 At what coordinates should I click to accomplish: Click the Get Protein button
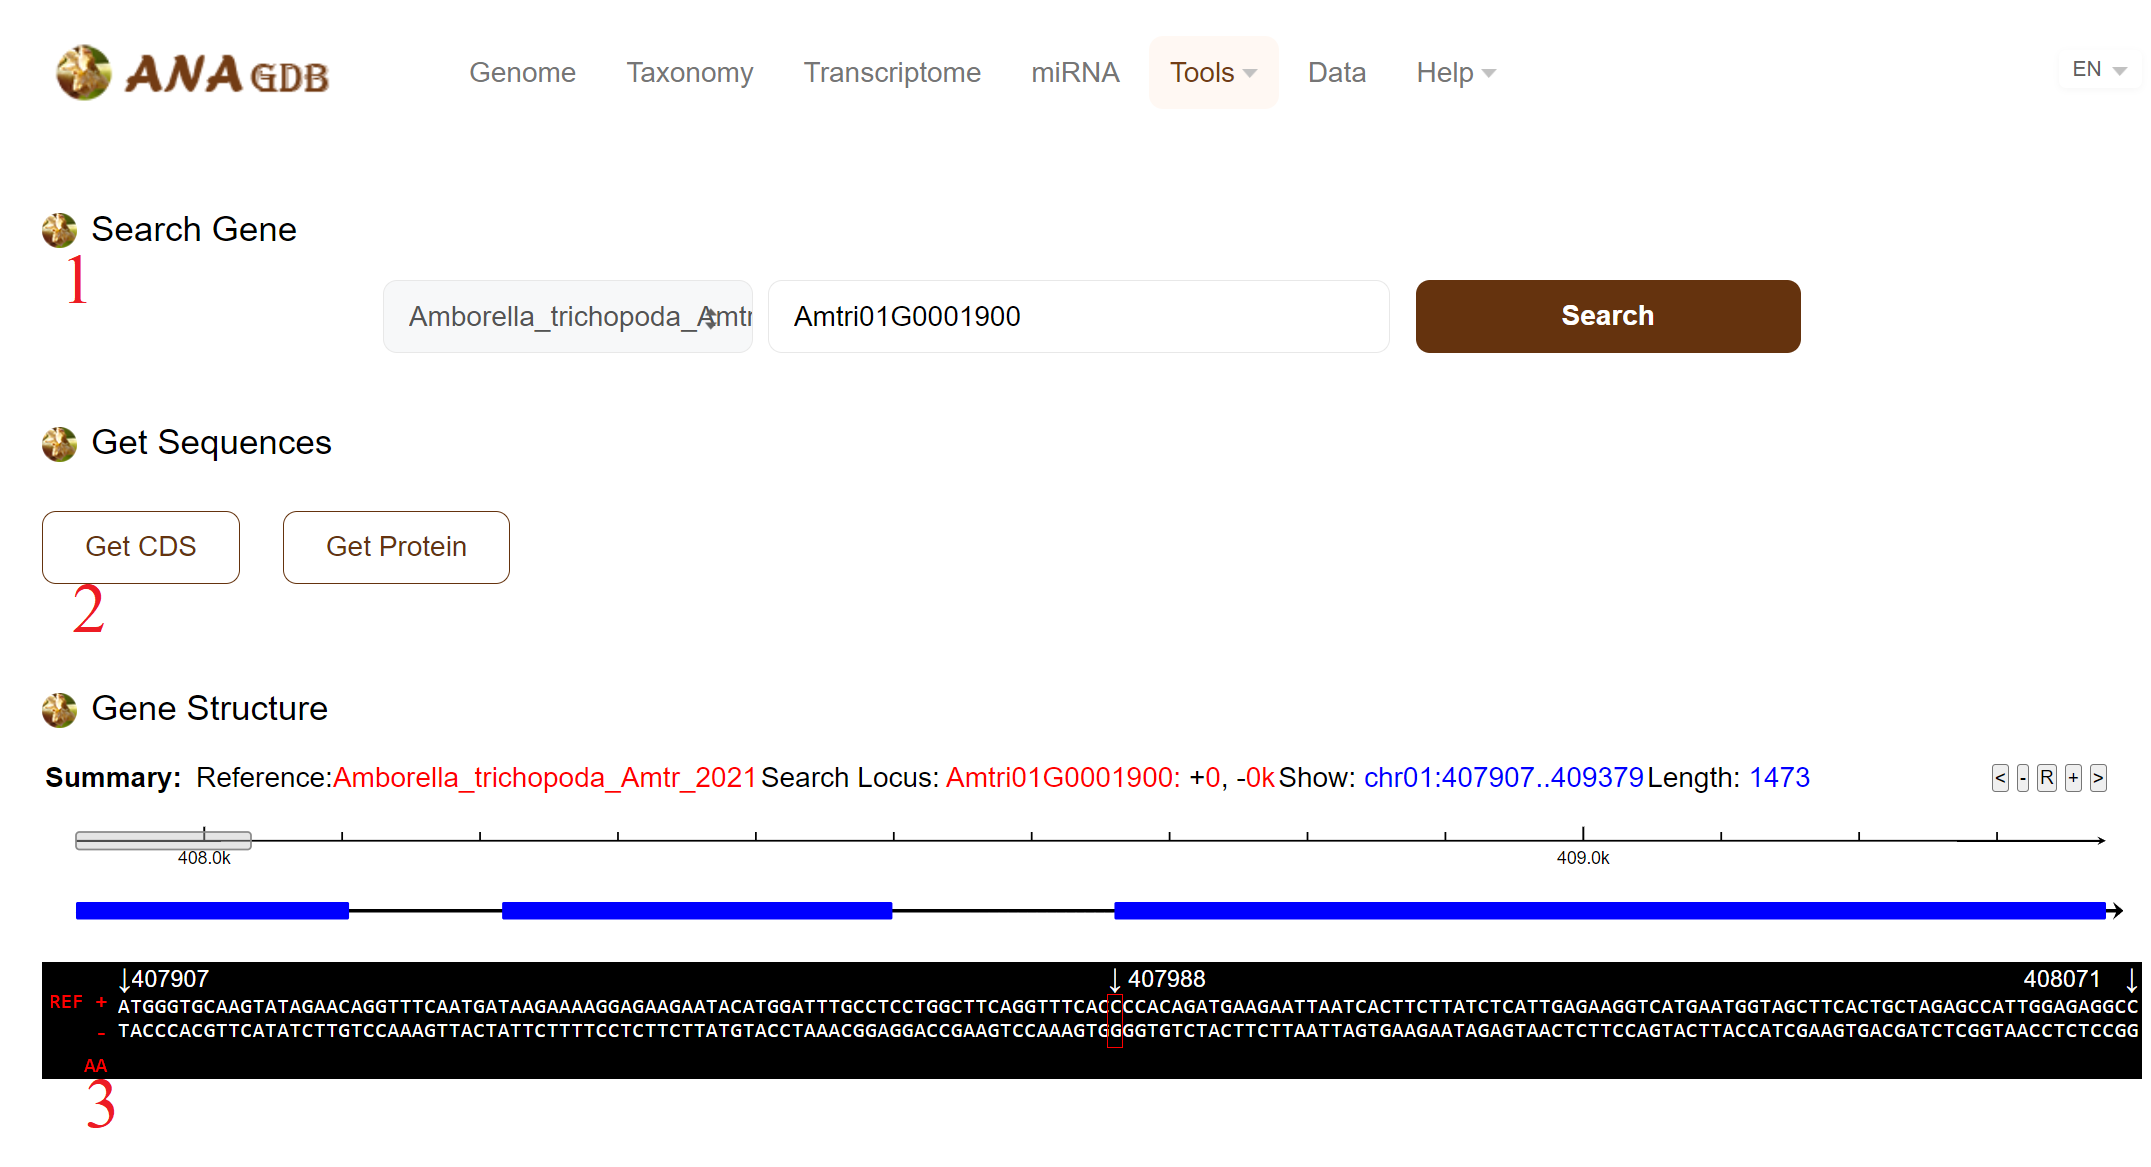pyautogui.click(x=396, y=547)
